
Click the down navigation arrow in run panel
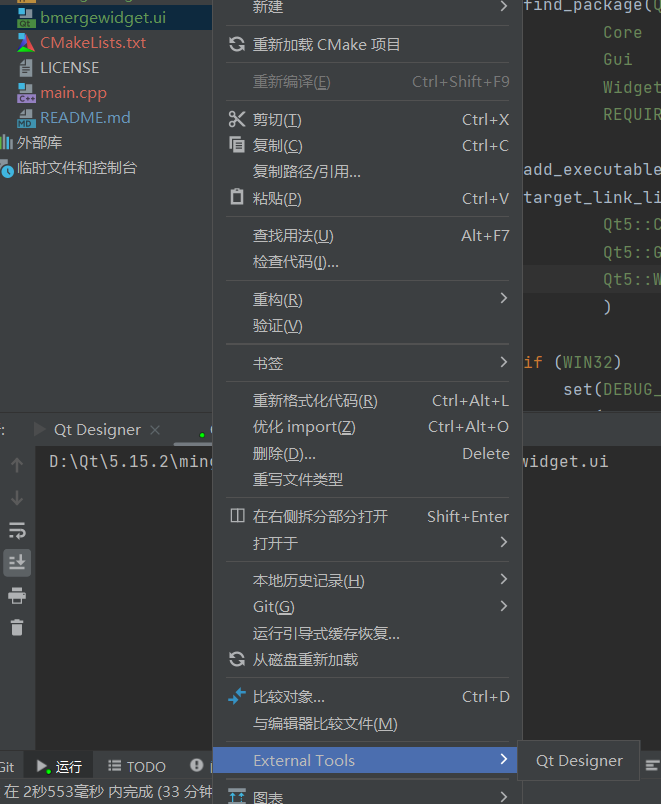point(16,497)
